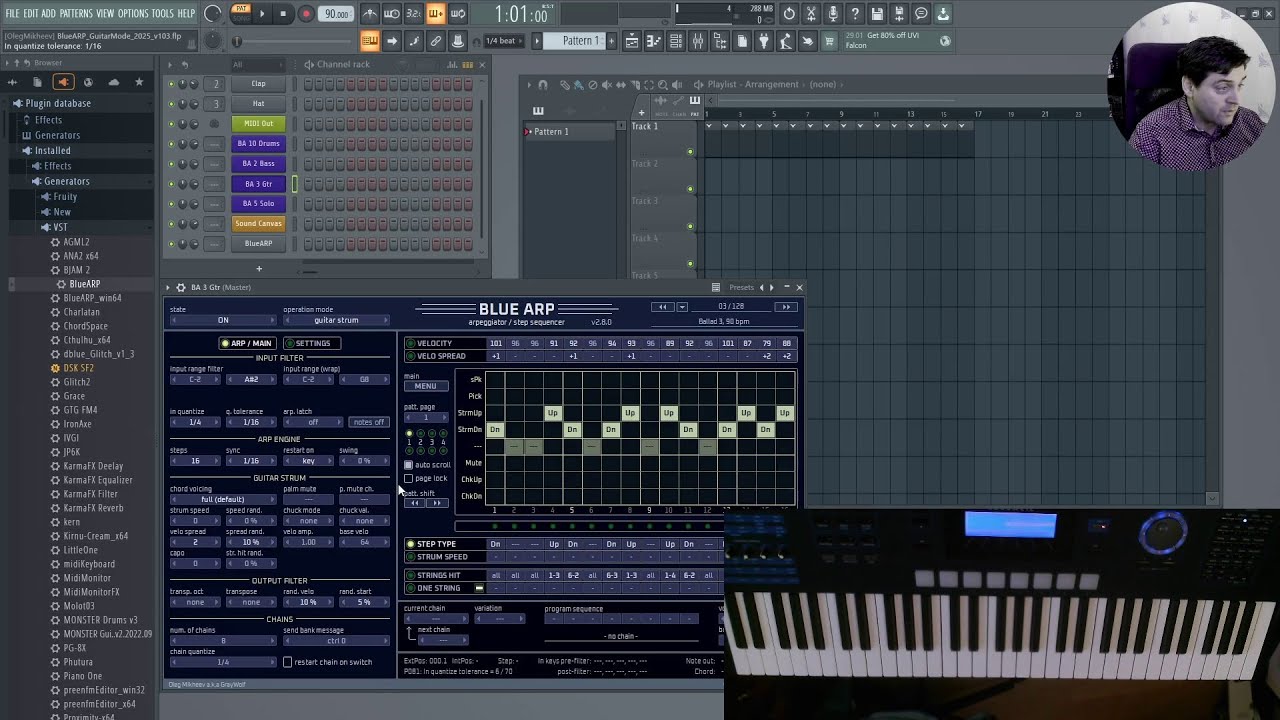1280x720 pixels.
Task: Toggle the ONE STRING lane power indicator
Action: 411,588
